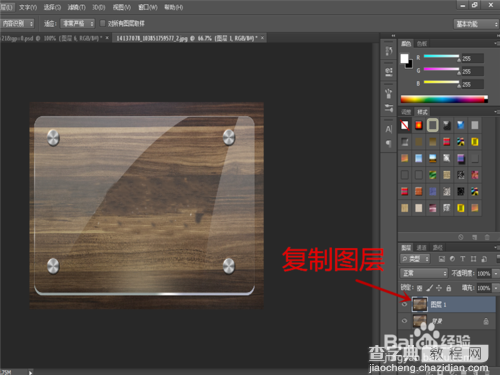The width and height of the screenshot is (500, 375).
Task: Open the 窗口(W) menu
Action: (x=148, y=7)
